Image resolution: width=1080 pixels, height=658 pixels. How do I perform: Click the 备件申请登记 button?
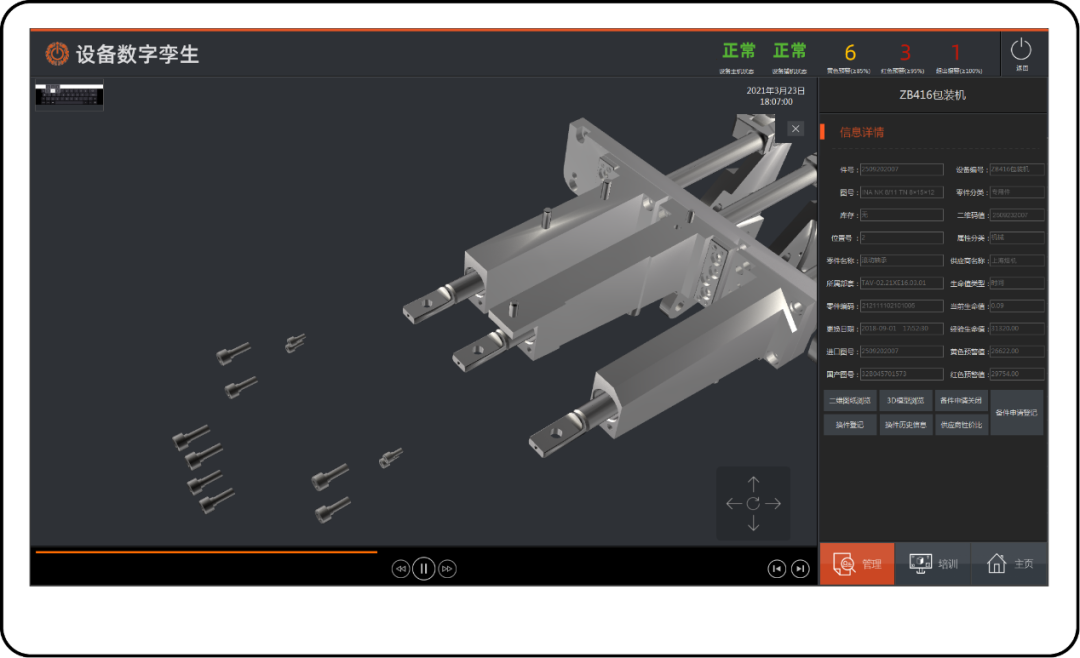[x=1017, y=413]
